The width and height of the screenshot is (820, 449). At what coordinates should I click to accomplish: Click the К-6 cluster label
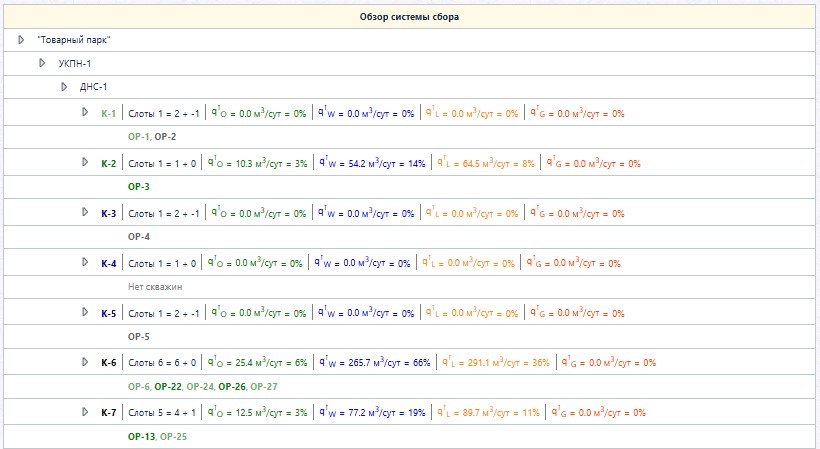click(109, 363)
